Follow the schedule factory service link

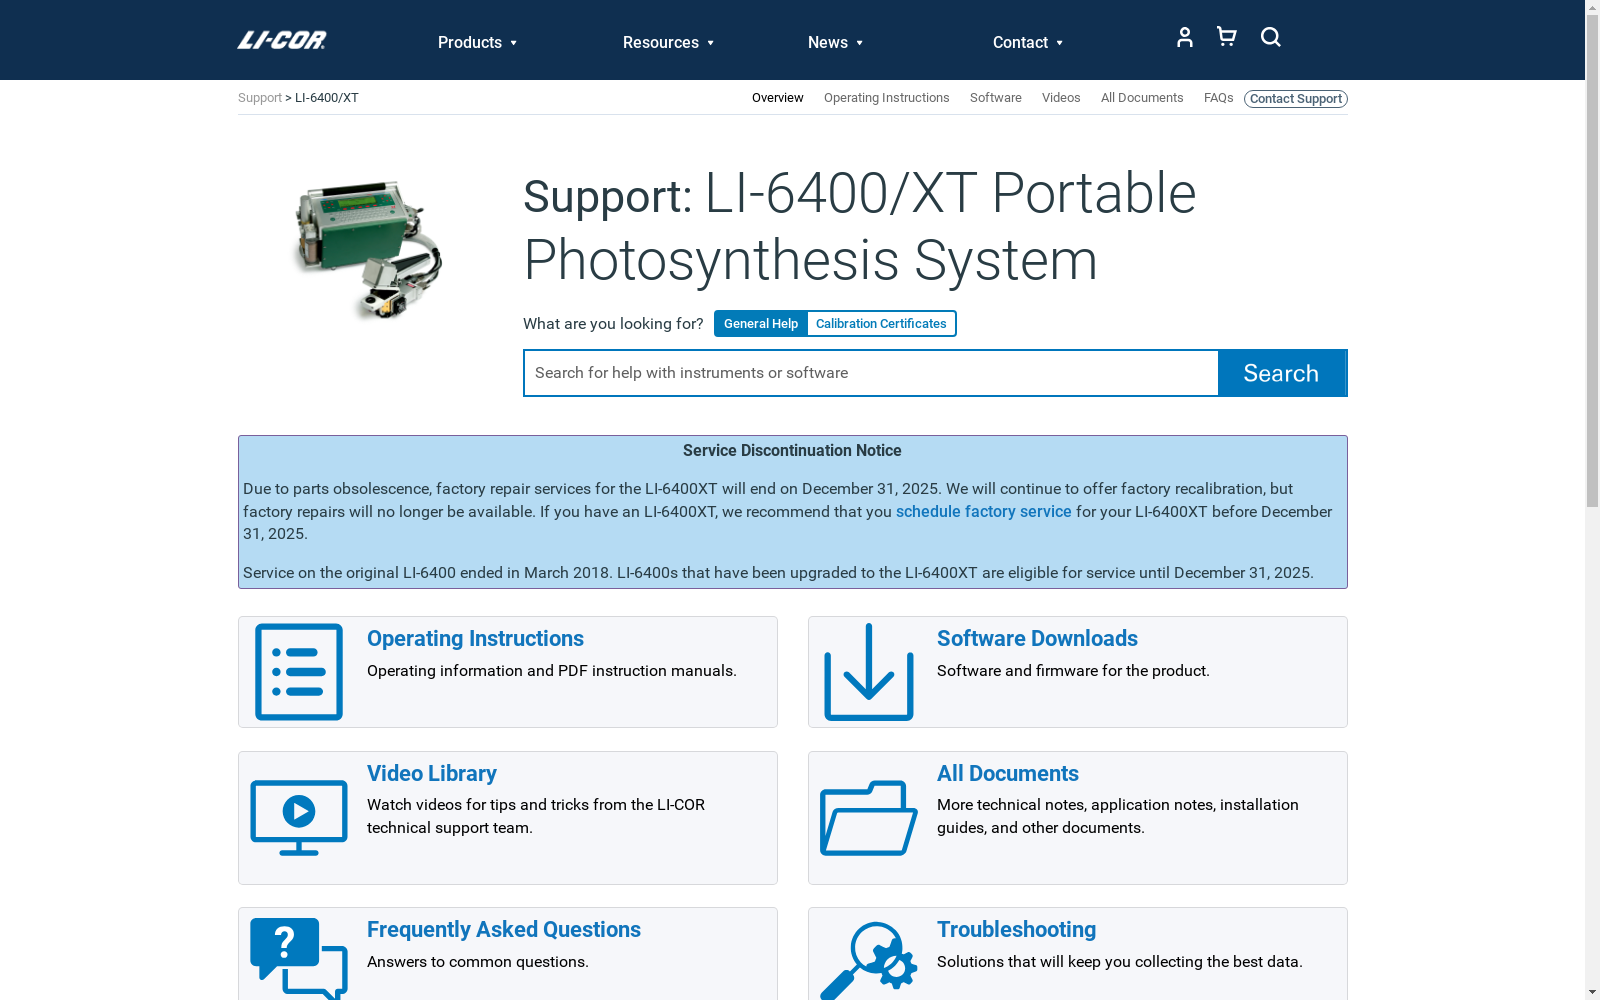983,512
